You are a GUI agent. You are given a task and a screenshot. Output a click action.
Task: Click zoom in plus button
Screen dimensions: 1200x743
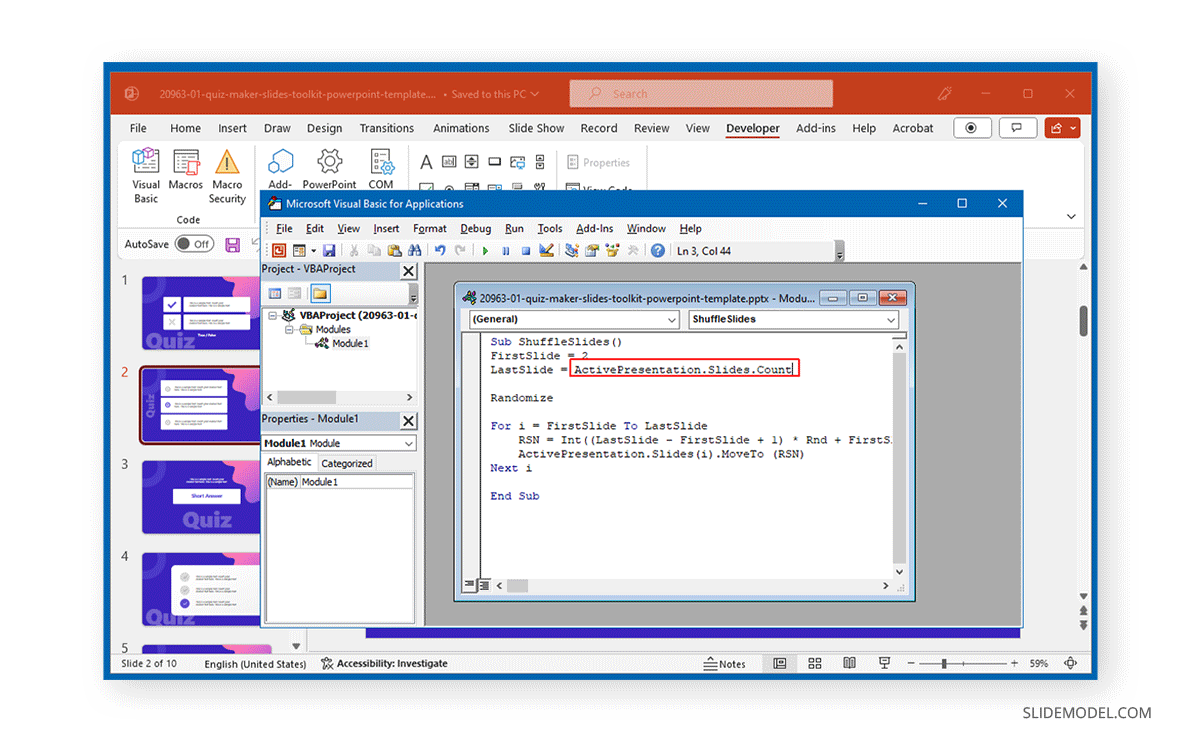[x=1014, y=664]
